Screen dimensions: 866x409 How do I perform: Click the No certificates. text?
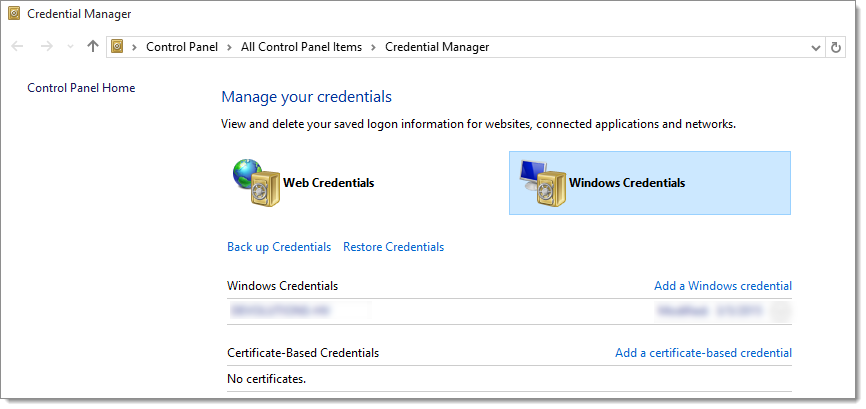tap(266, 379)
